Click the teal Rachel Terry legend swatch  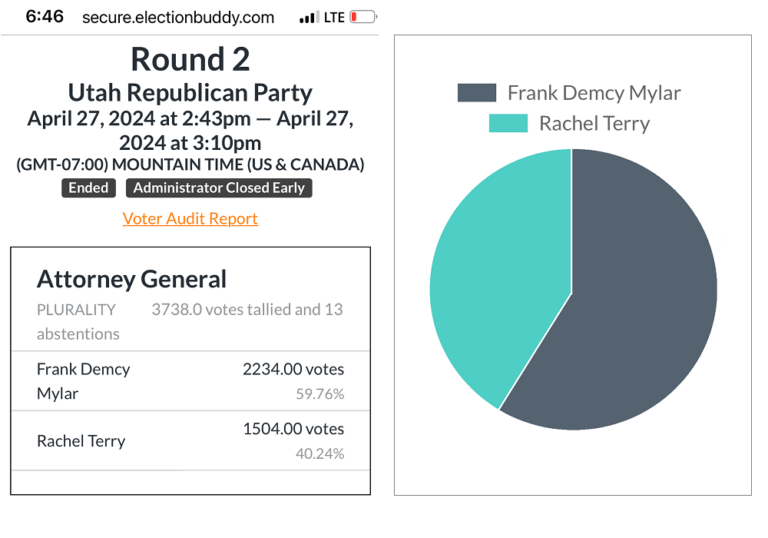click(x=508, y=124)
